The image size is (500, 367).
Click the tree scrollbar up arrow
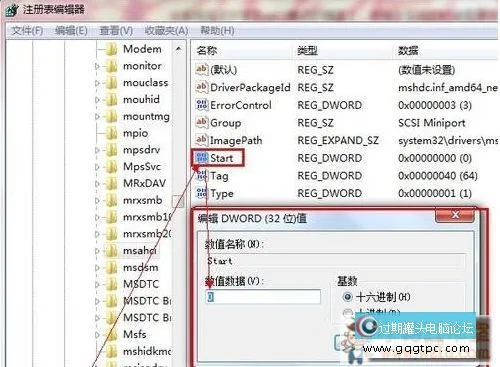pos(179,49)
